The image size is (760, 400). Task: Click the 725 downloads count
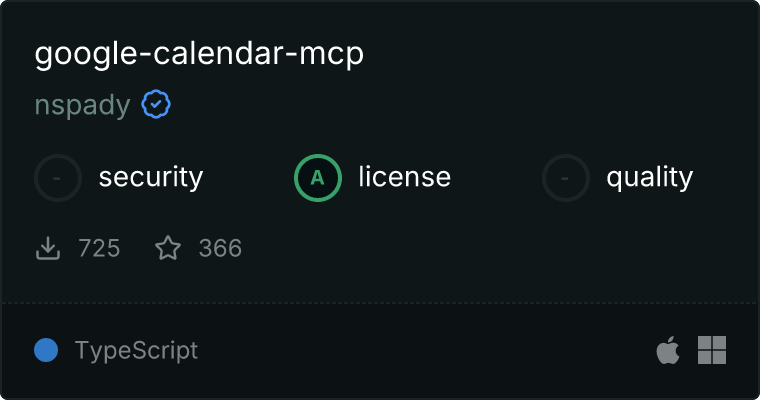click(x=99, y=248)
